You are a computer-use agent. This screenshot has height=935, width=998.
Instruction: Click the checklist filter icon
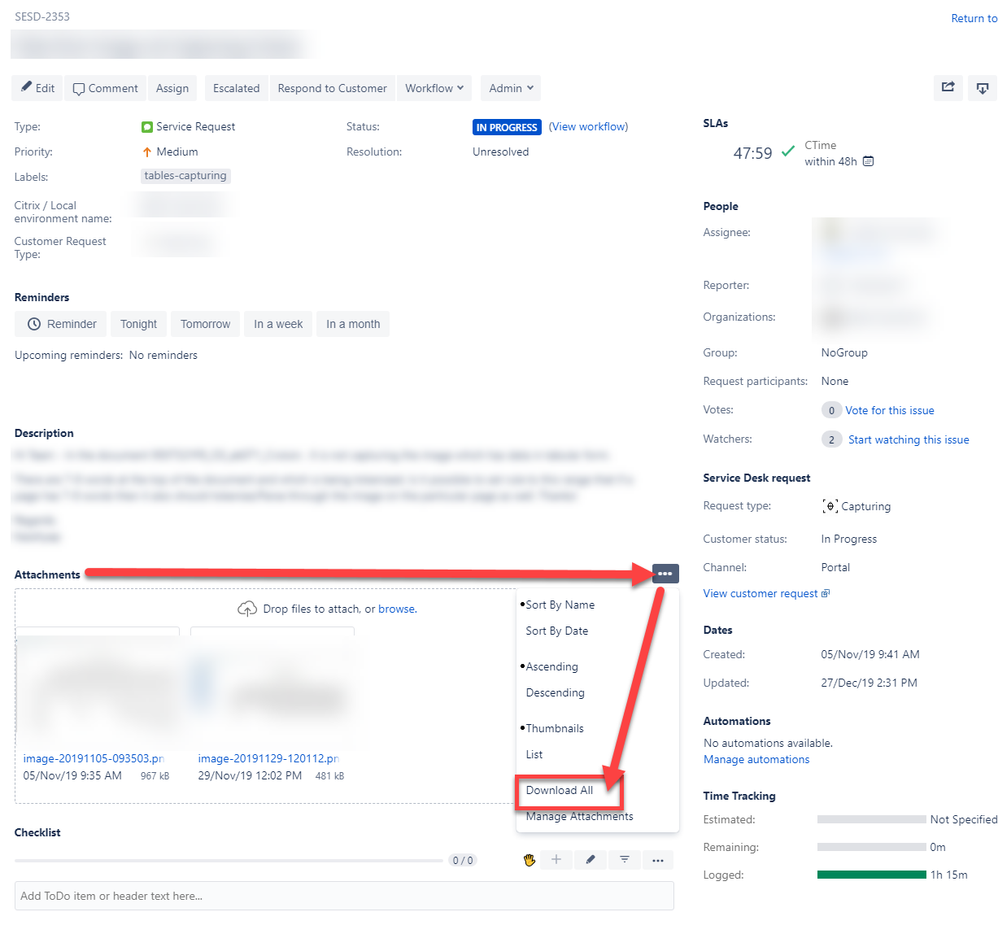624,860
